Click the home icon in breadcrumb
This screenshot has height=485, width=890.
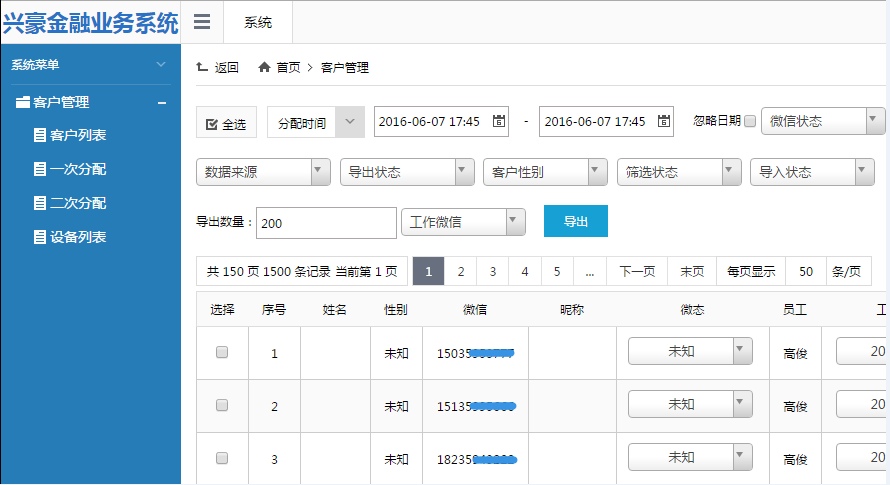[264, 67]
